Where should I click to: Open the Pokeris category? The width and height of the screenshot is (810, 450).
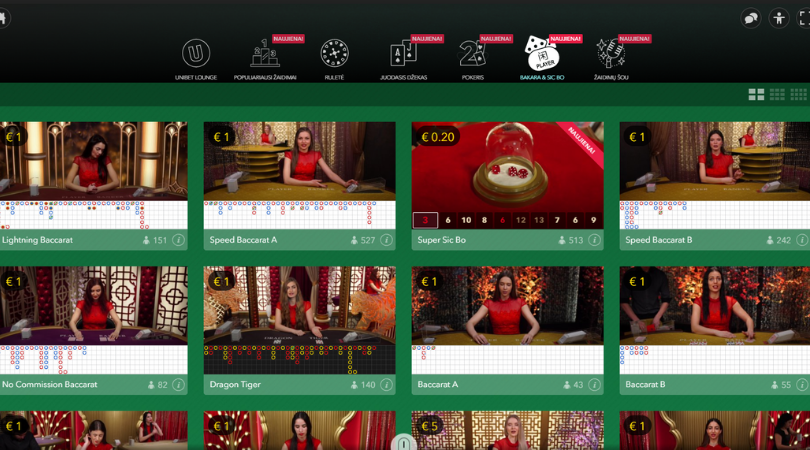tap(473, 59)
